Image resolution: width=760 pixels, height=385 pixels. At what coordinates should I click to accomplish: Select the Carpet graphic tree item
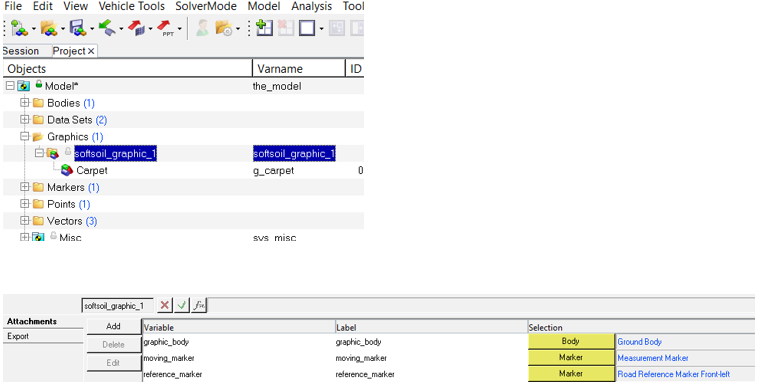[92, 171]
